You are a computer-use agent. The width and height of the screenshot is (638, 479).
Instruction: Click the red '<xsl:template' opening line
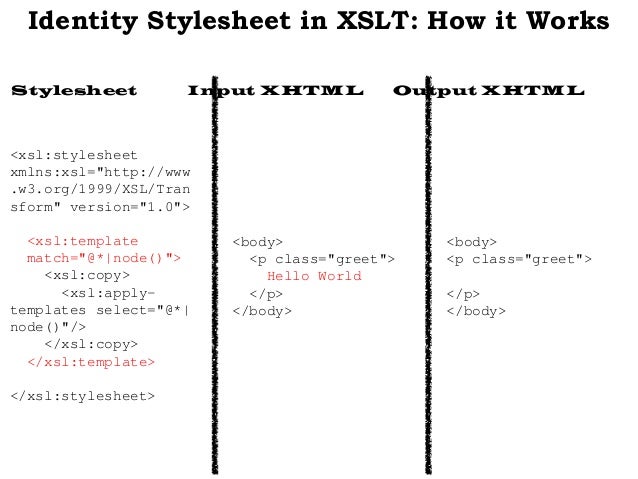pos(83,241)
